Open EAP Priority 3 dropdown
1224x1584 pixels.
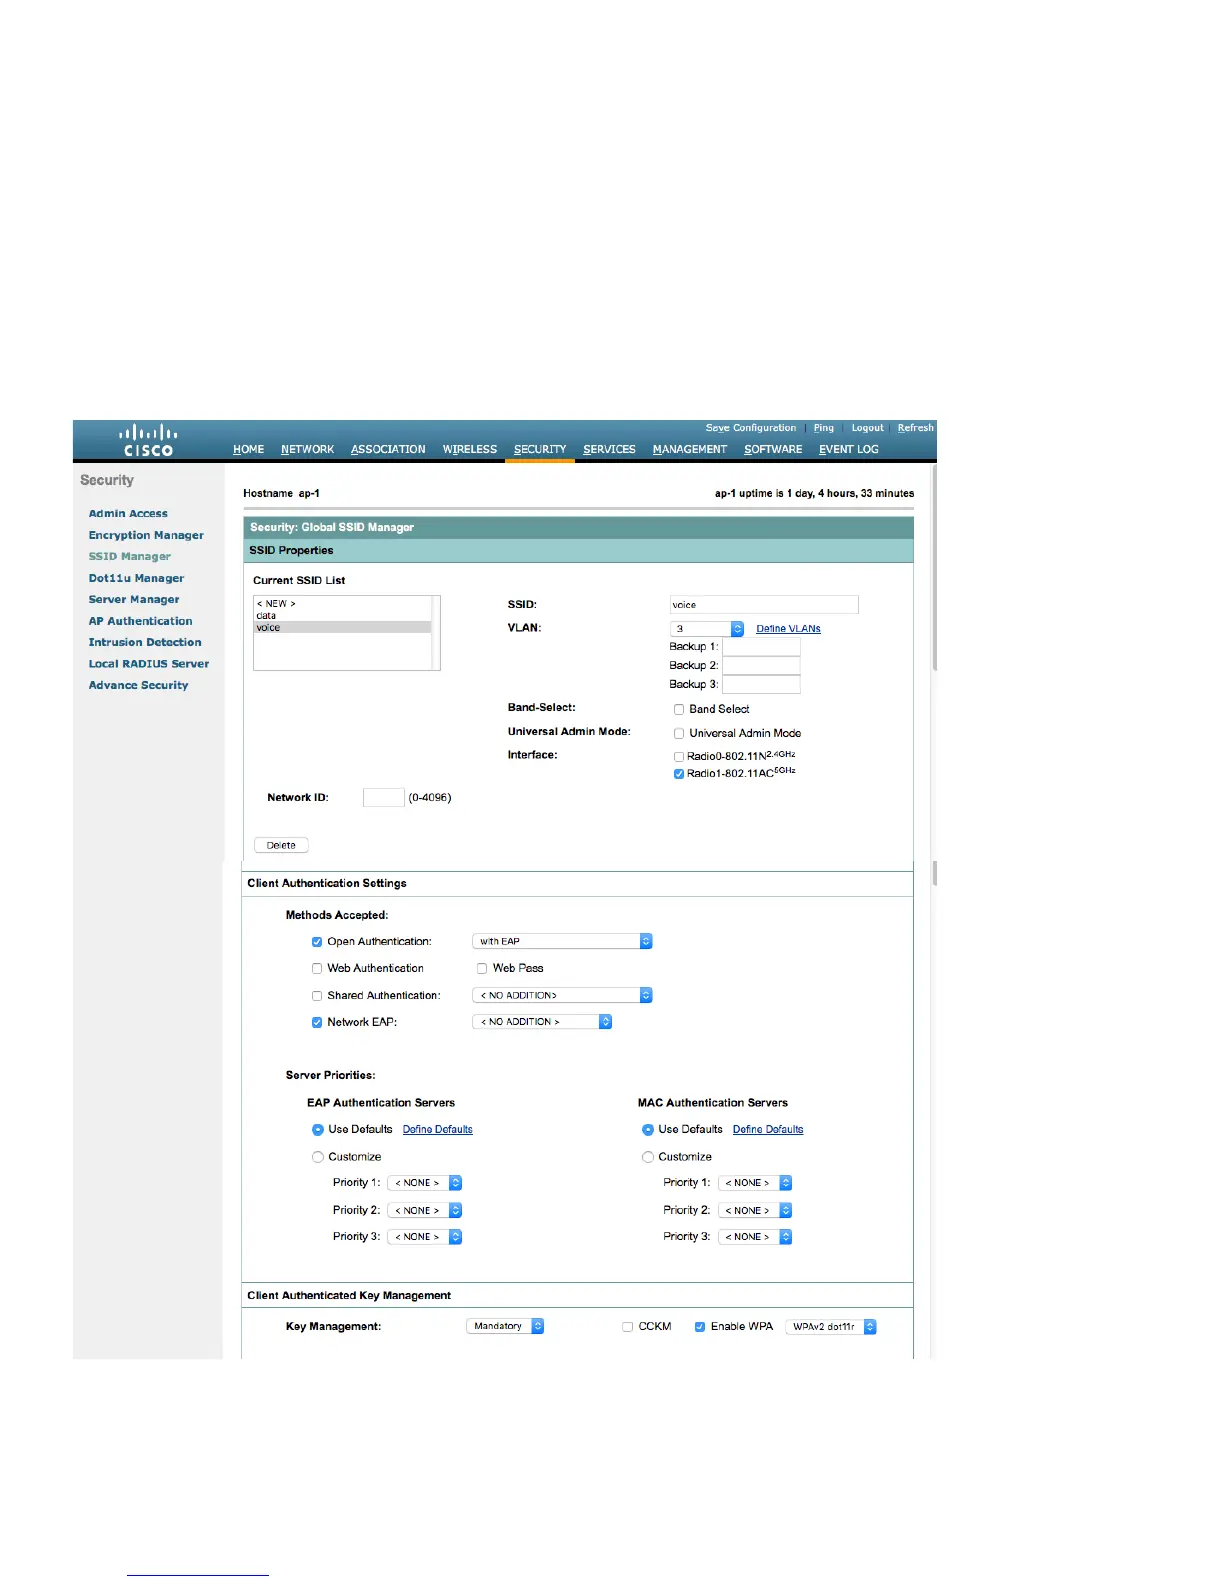pyautogui.click(x=425, y=1238)
